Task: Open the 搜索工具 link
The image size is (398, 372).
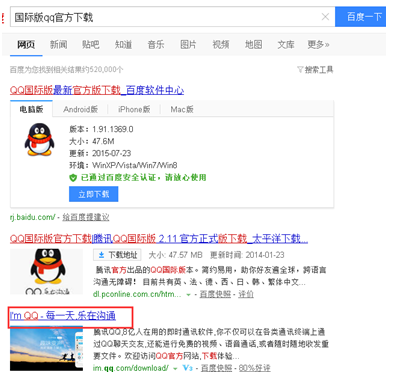Action: point(319,69)
